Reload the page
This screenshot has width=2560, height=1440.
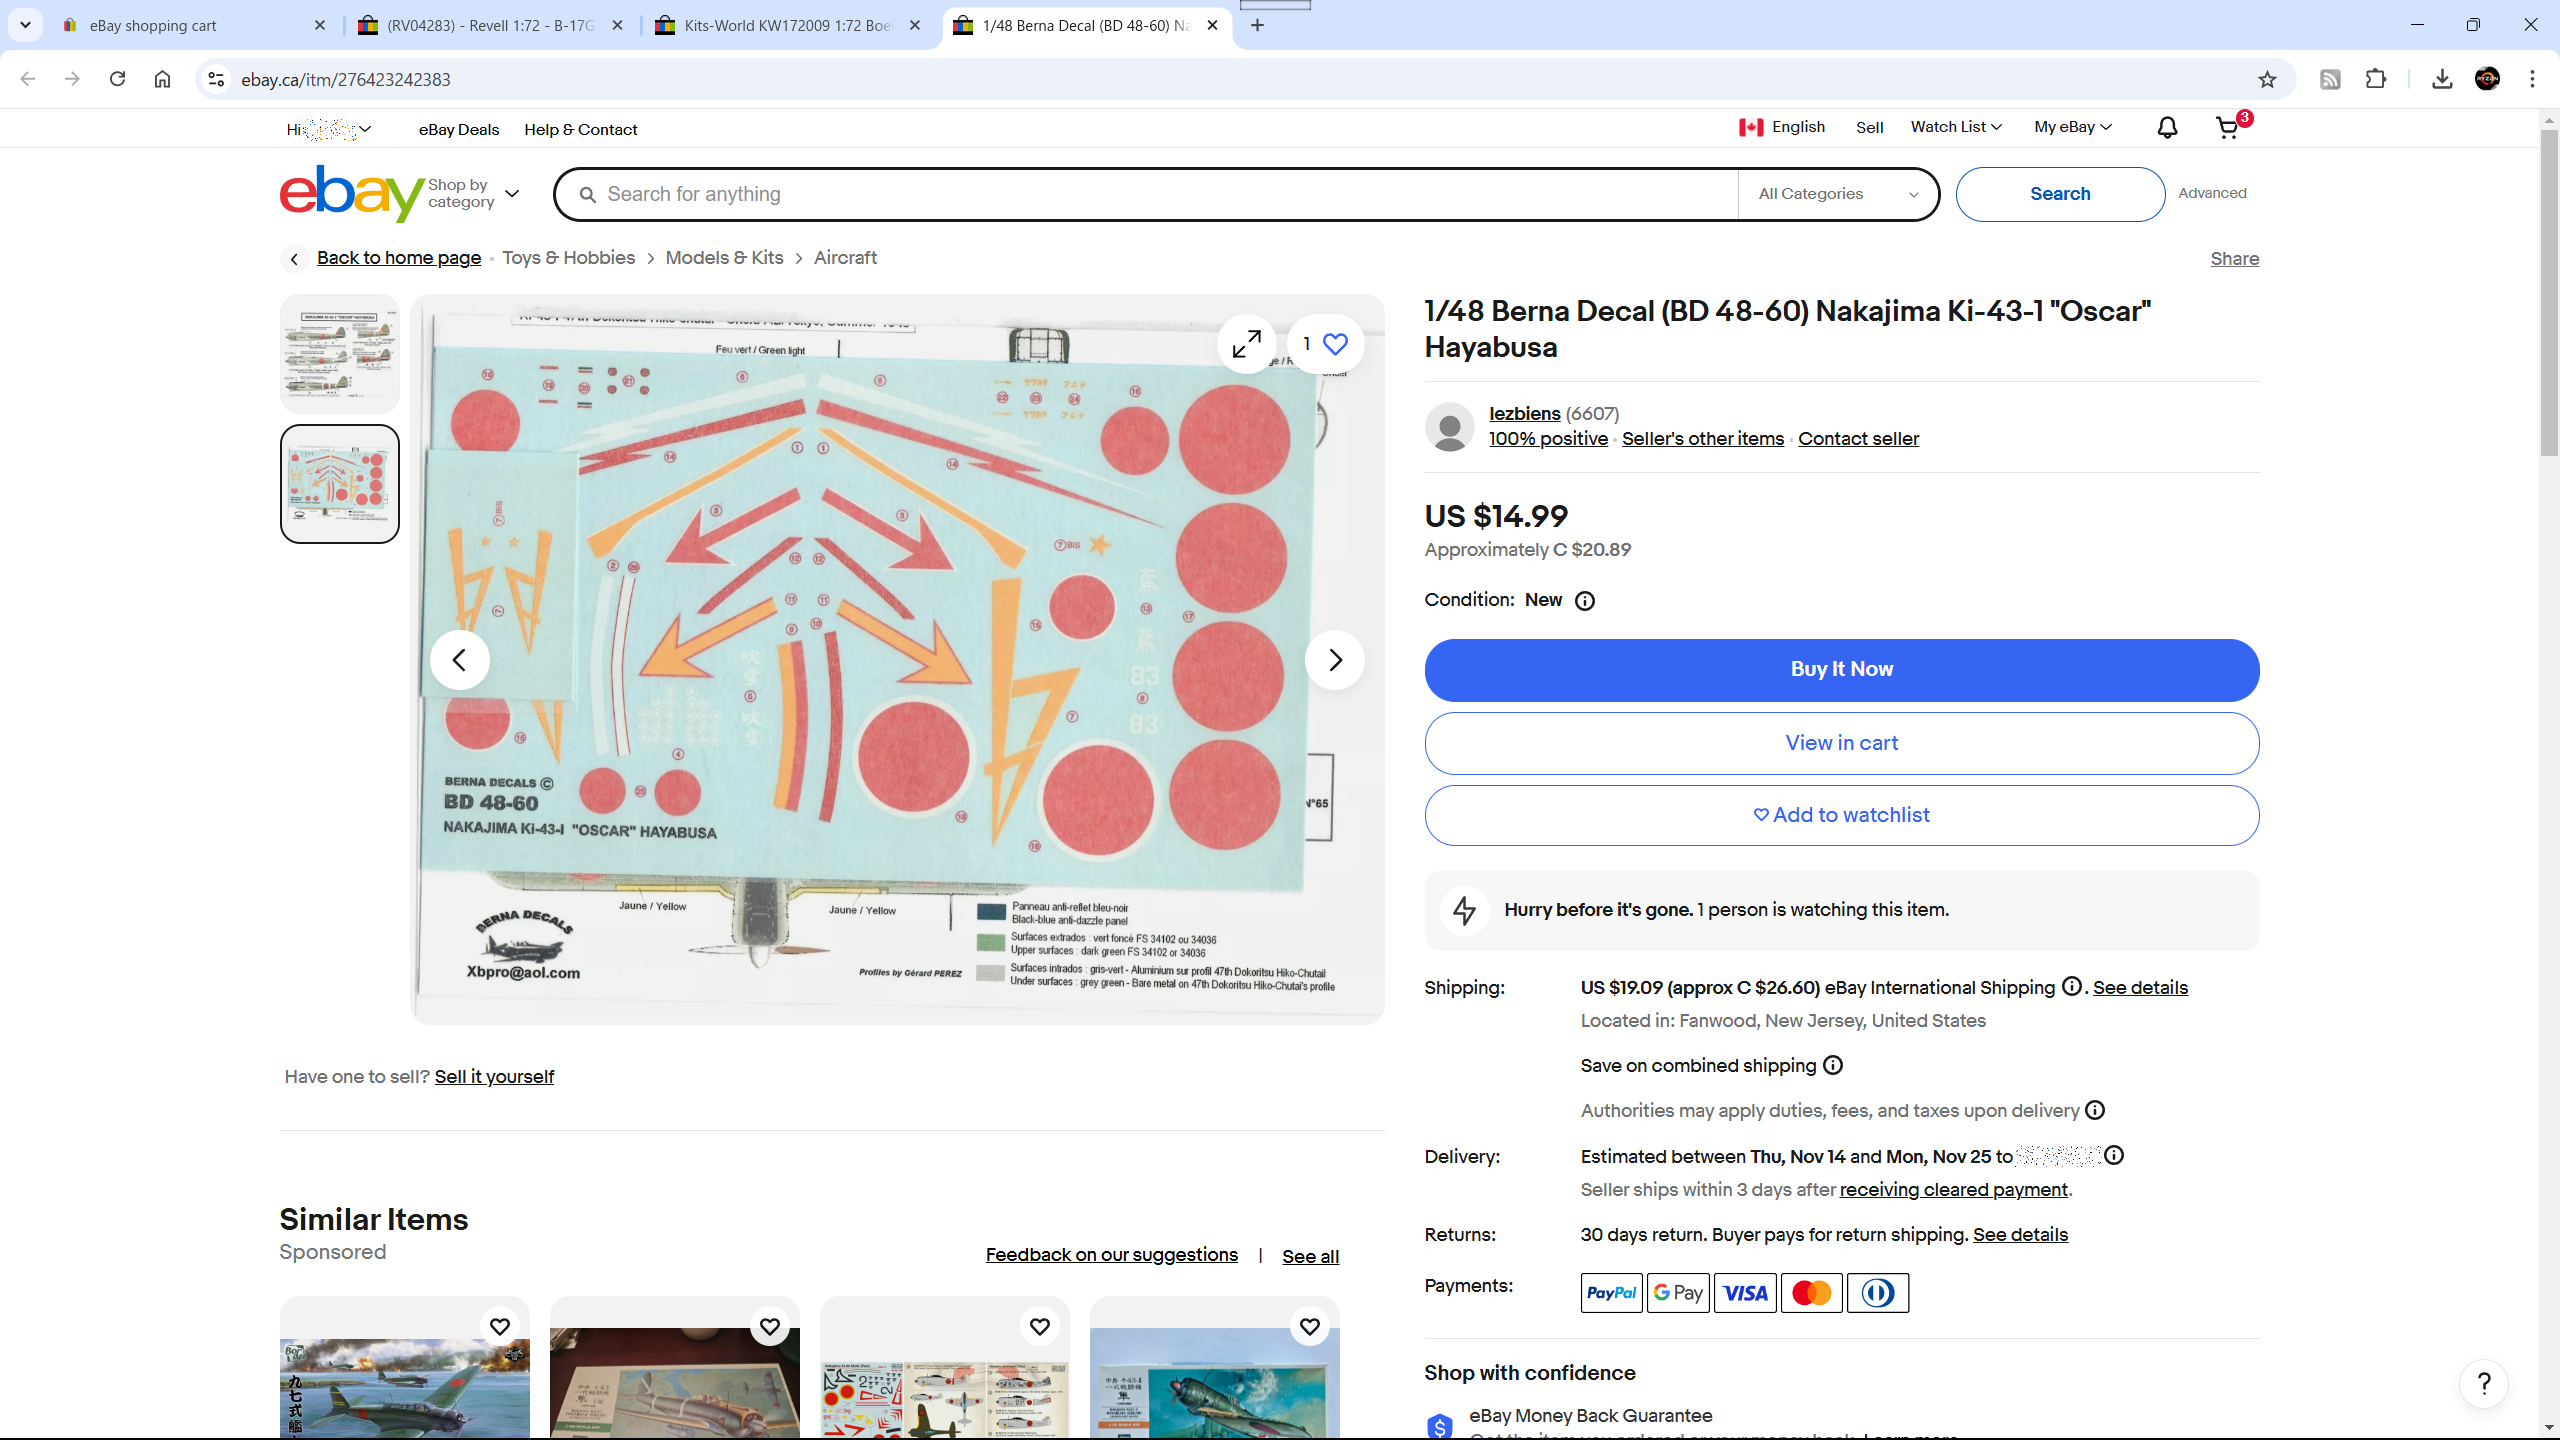pyautogui.click(x=117, y=79)
